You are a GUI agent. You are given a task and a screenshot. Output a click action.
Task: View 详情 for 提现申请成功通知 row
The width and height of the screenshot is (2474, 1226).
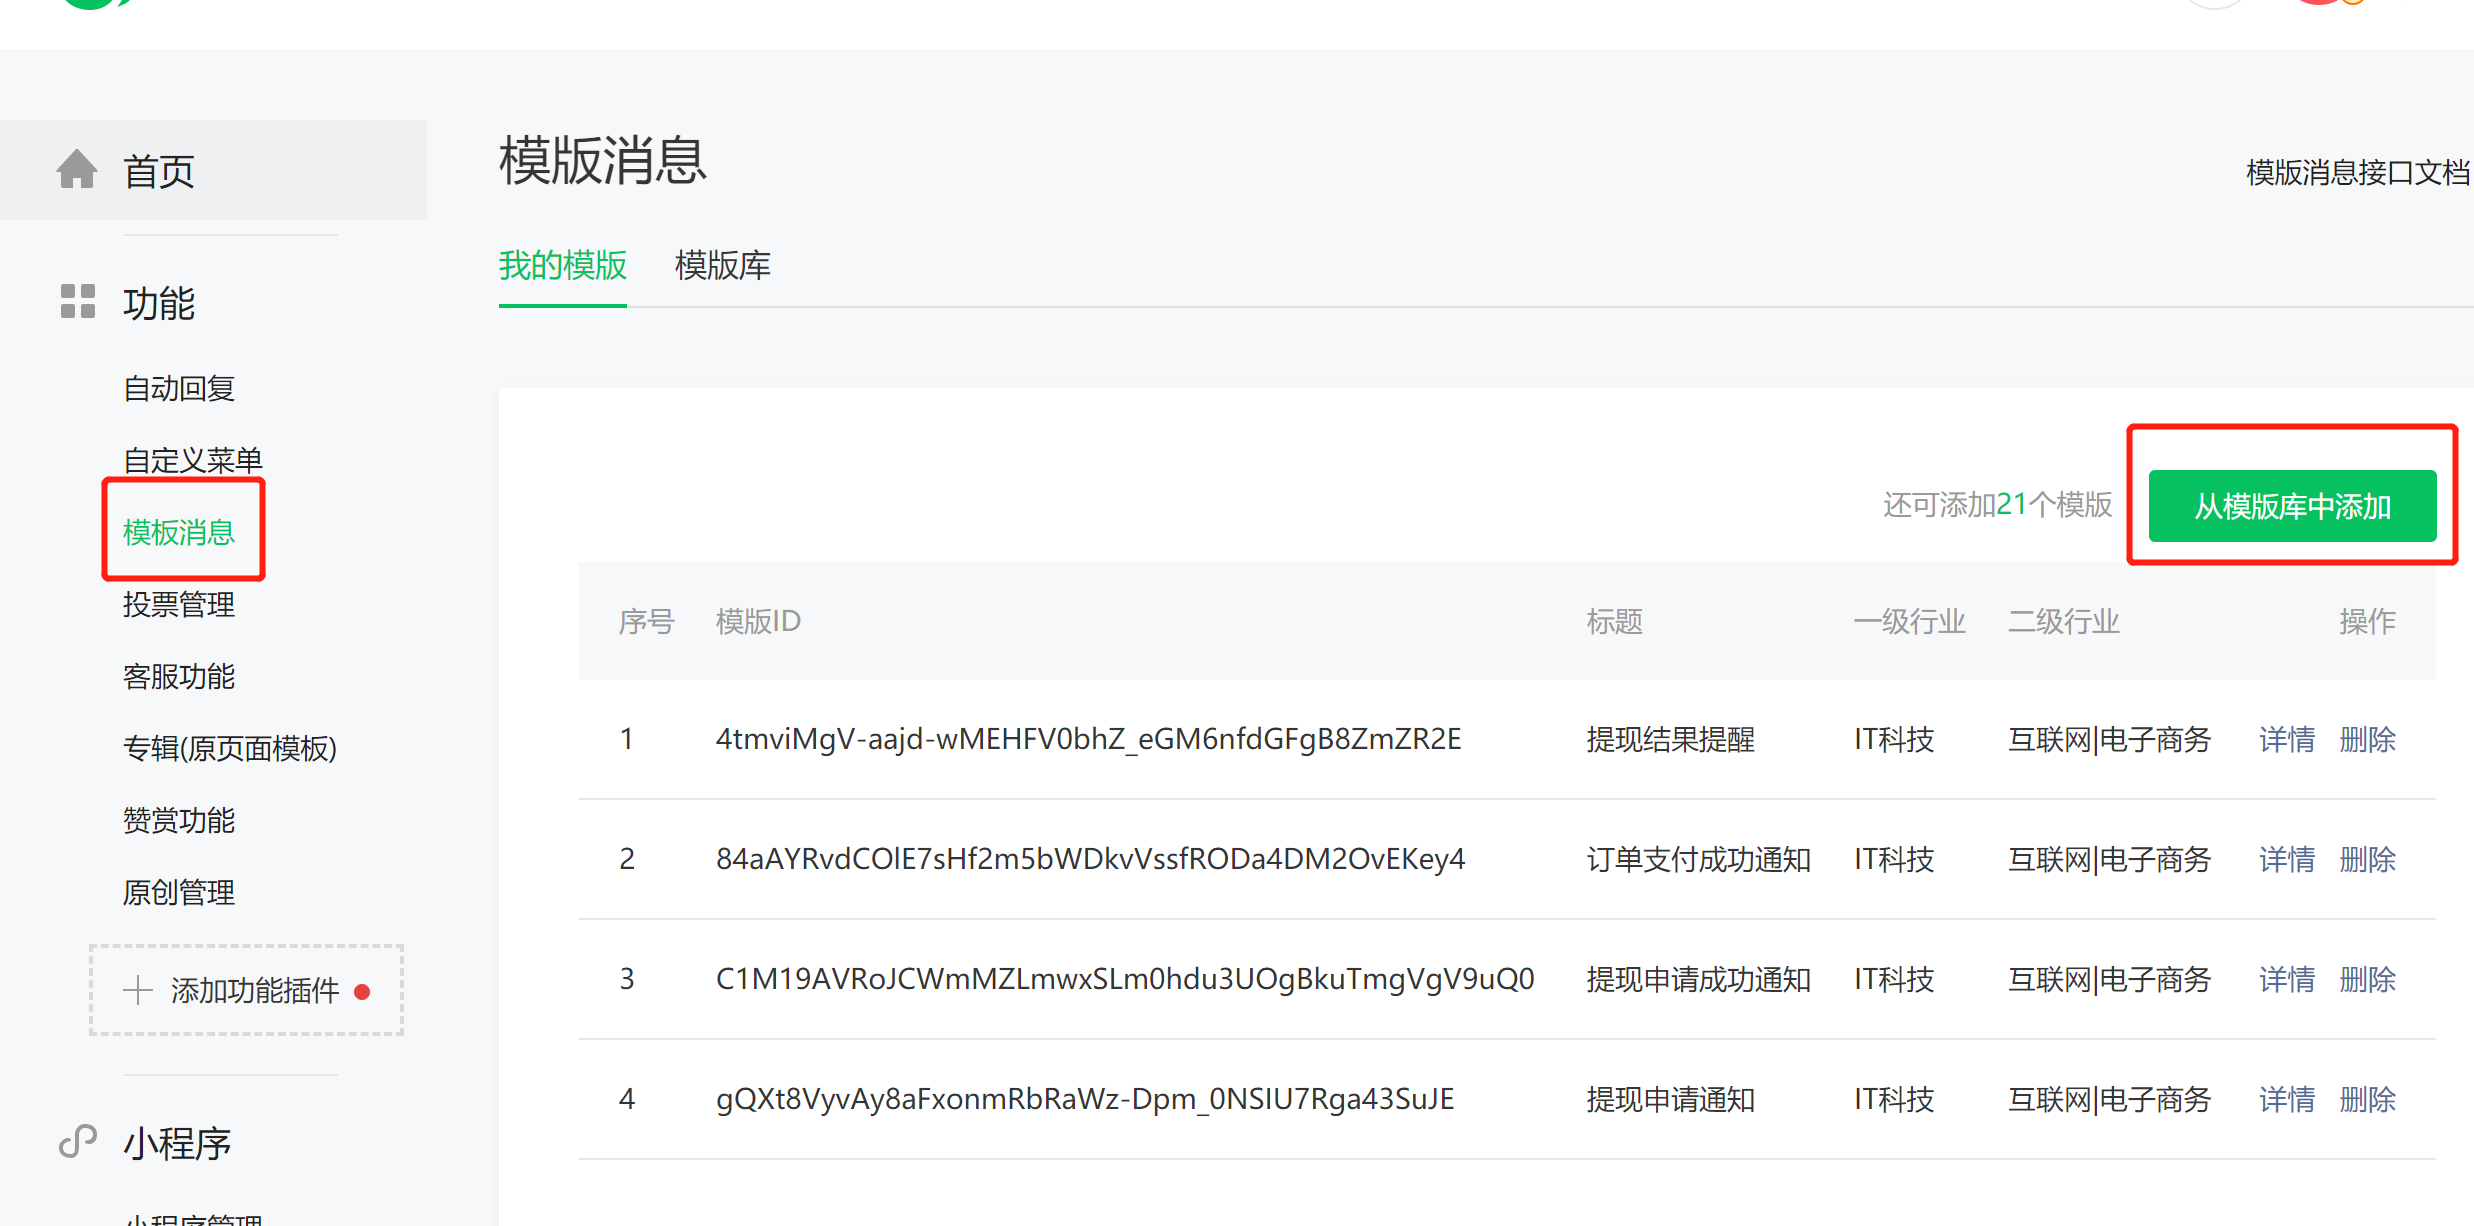point(2286,979)
